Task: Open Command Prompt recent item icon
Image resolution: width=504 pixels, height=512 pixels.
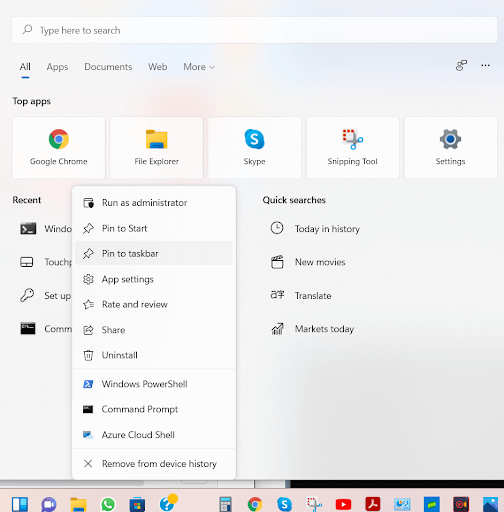Action: (x=28, y=329)
